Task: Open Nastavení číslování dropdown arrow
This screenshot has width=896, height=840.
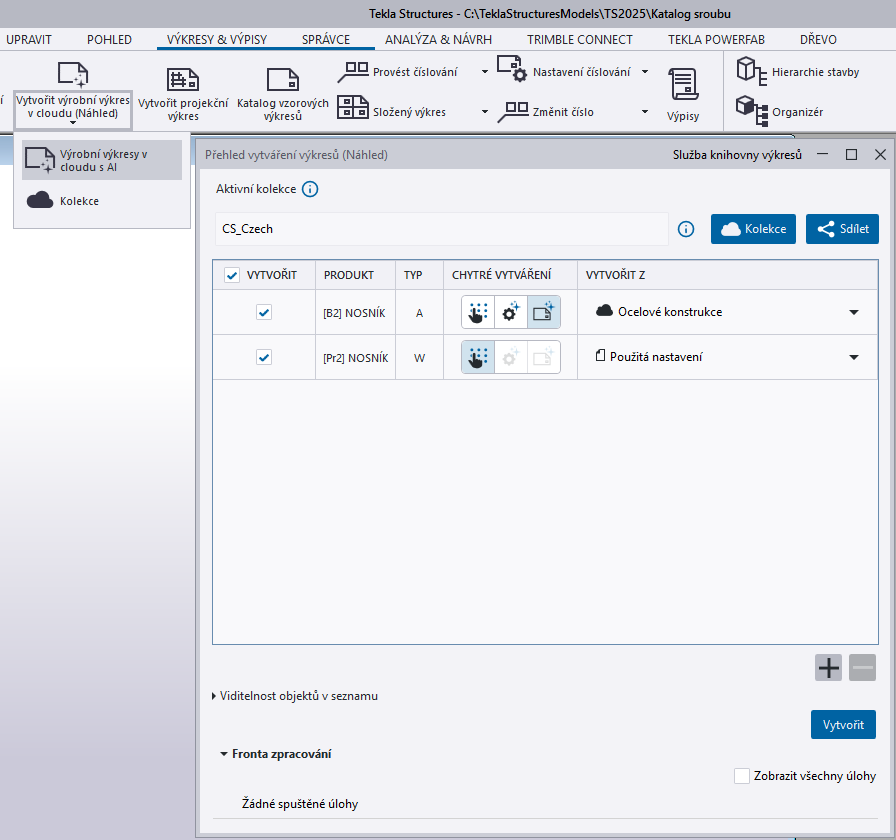Action: (645, 72)
